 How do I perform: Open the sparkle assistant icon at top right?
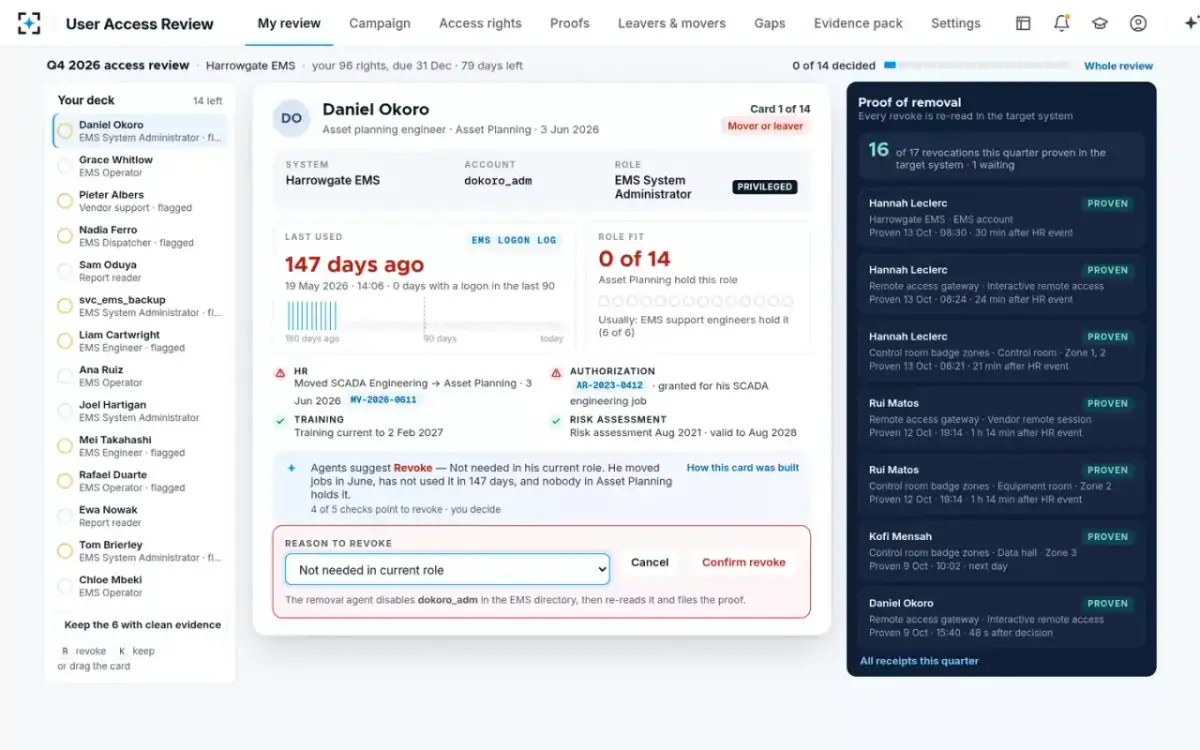[1190, 23]
